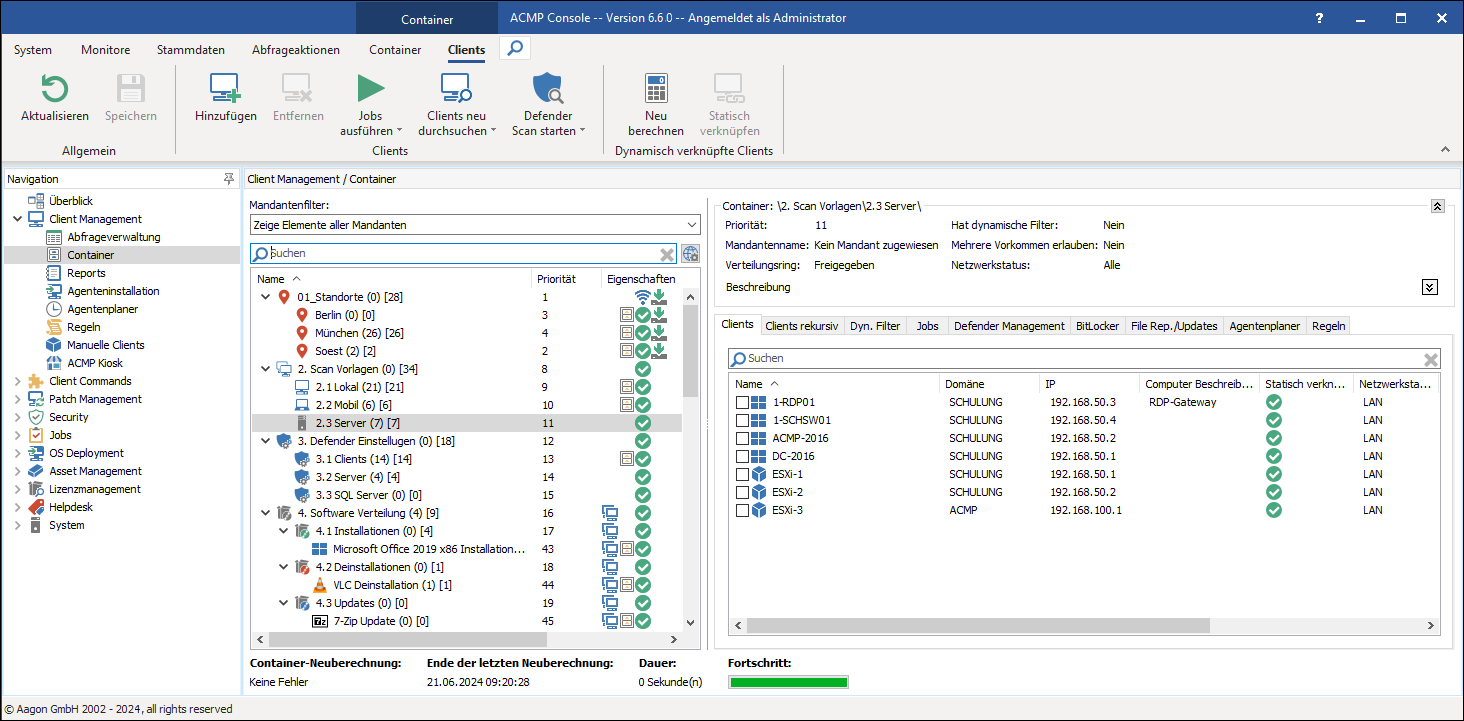Check the checkbox next to 1-RDP01

(x=744, y=401)
